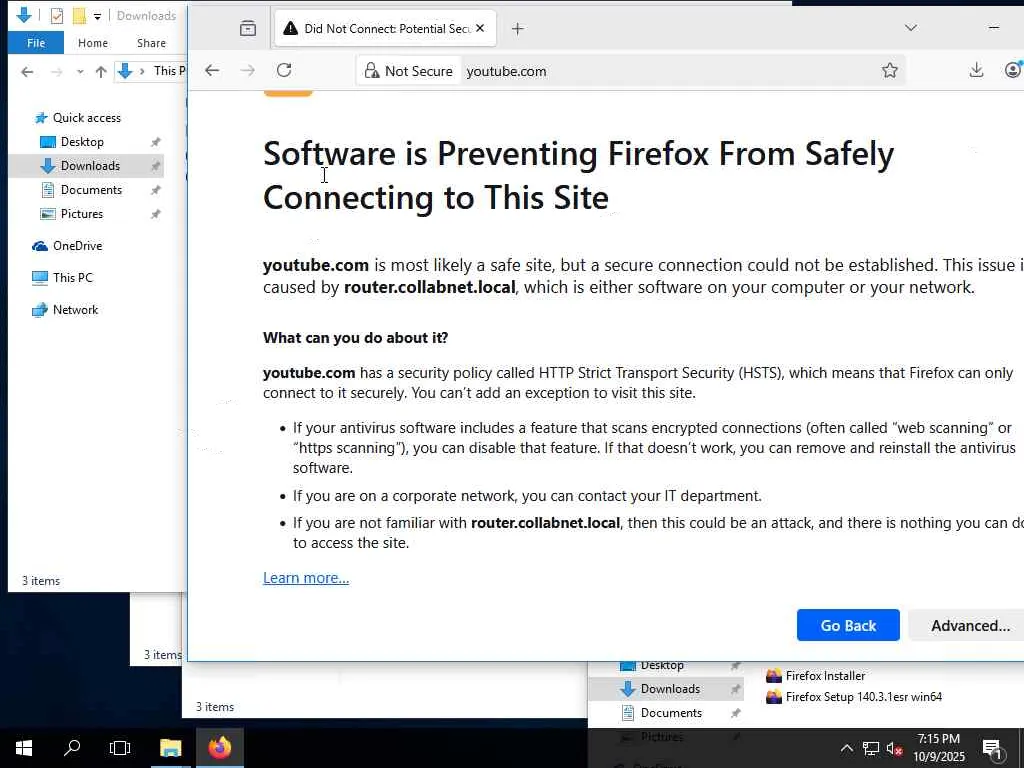The image size is (1024, 768).
Task: Open the Learn more link
Action: 306,578
